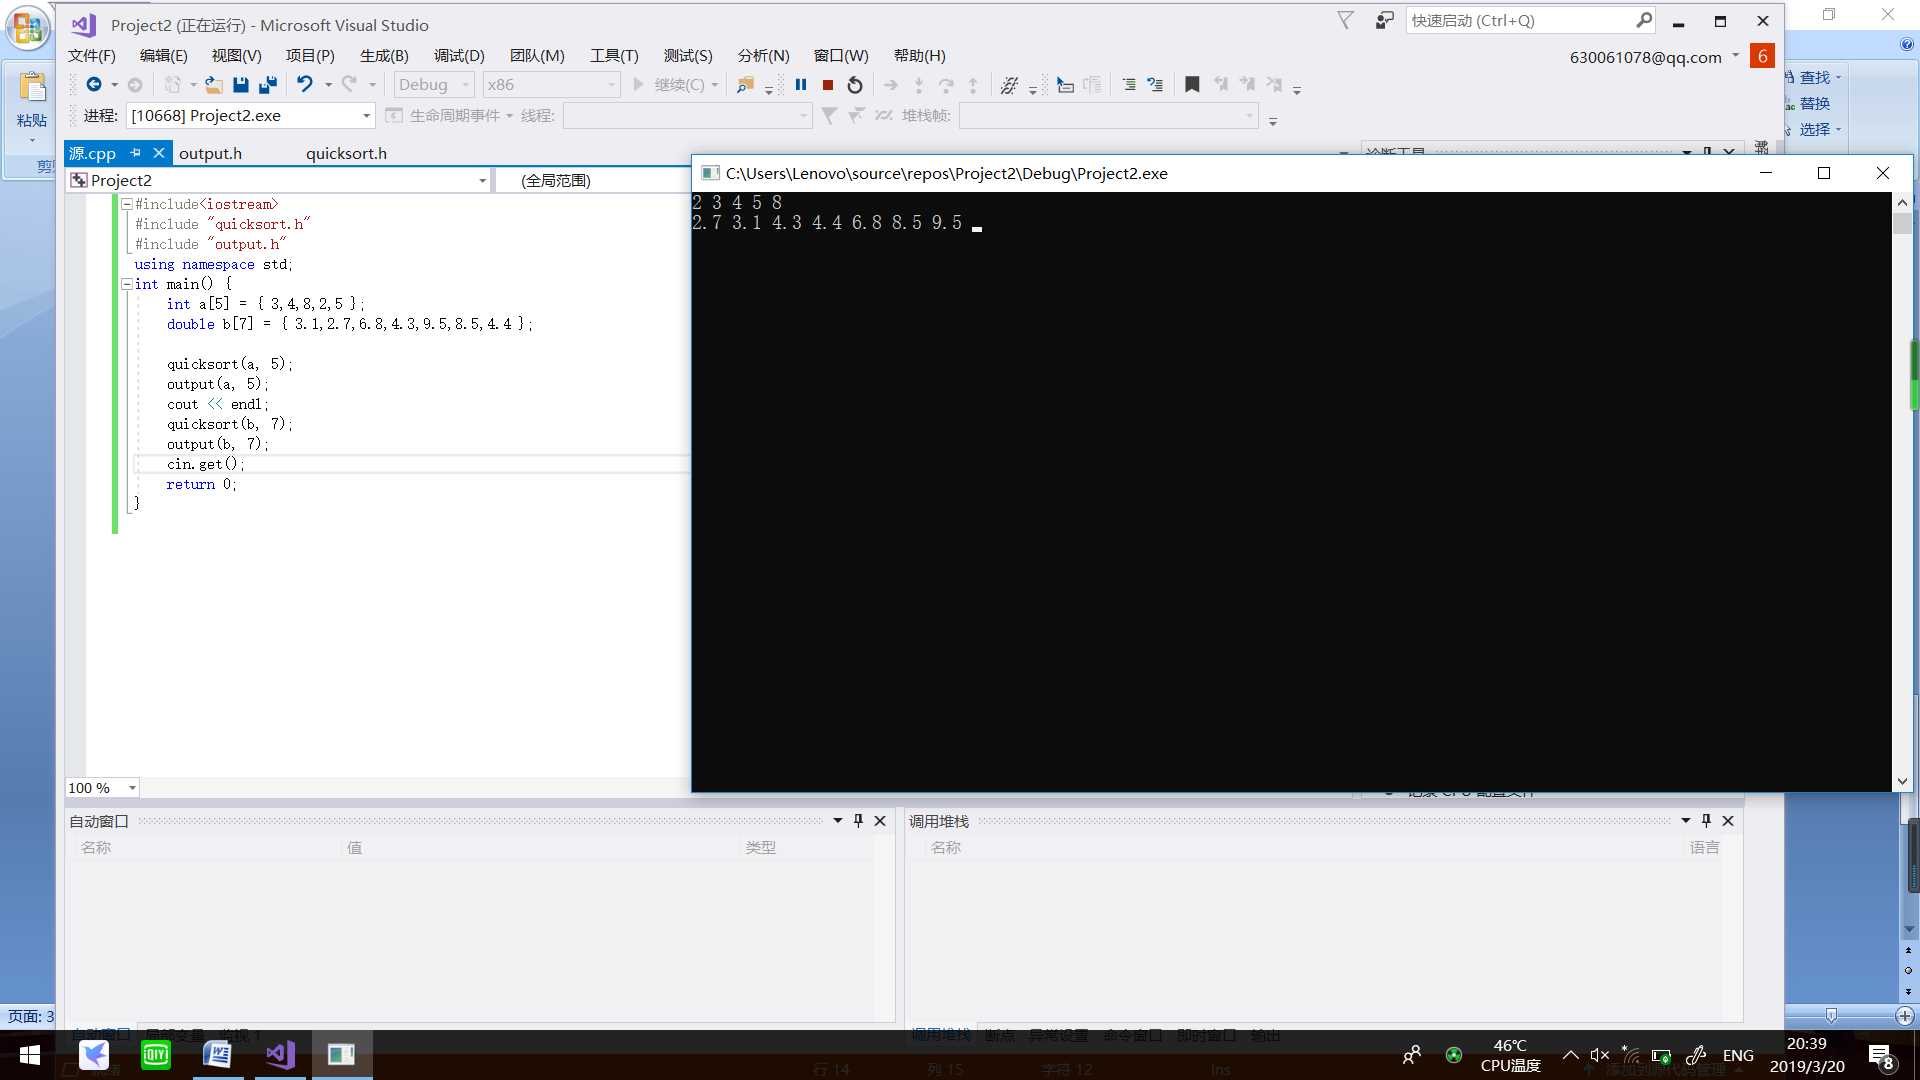Image resolution: width=1920 pixels, height=1080 pixels.
Task: Click the Word icon on the taskbar
Action: pos(217,1055)
